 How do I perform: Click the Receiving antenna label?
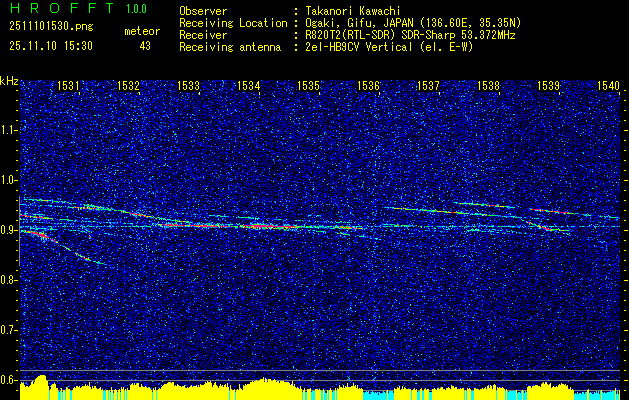pos(230,47)
